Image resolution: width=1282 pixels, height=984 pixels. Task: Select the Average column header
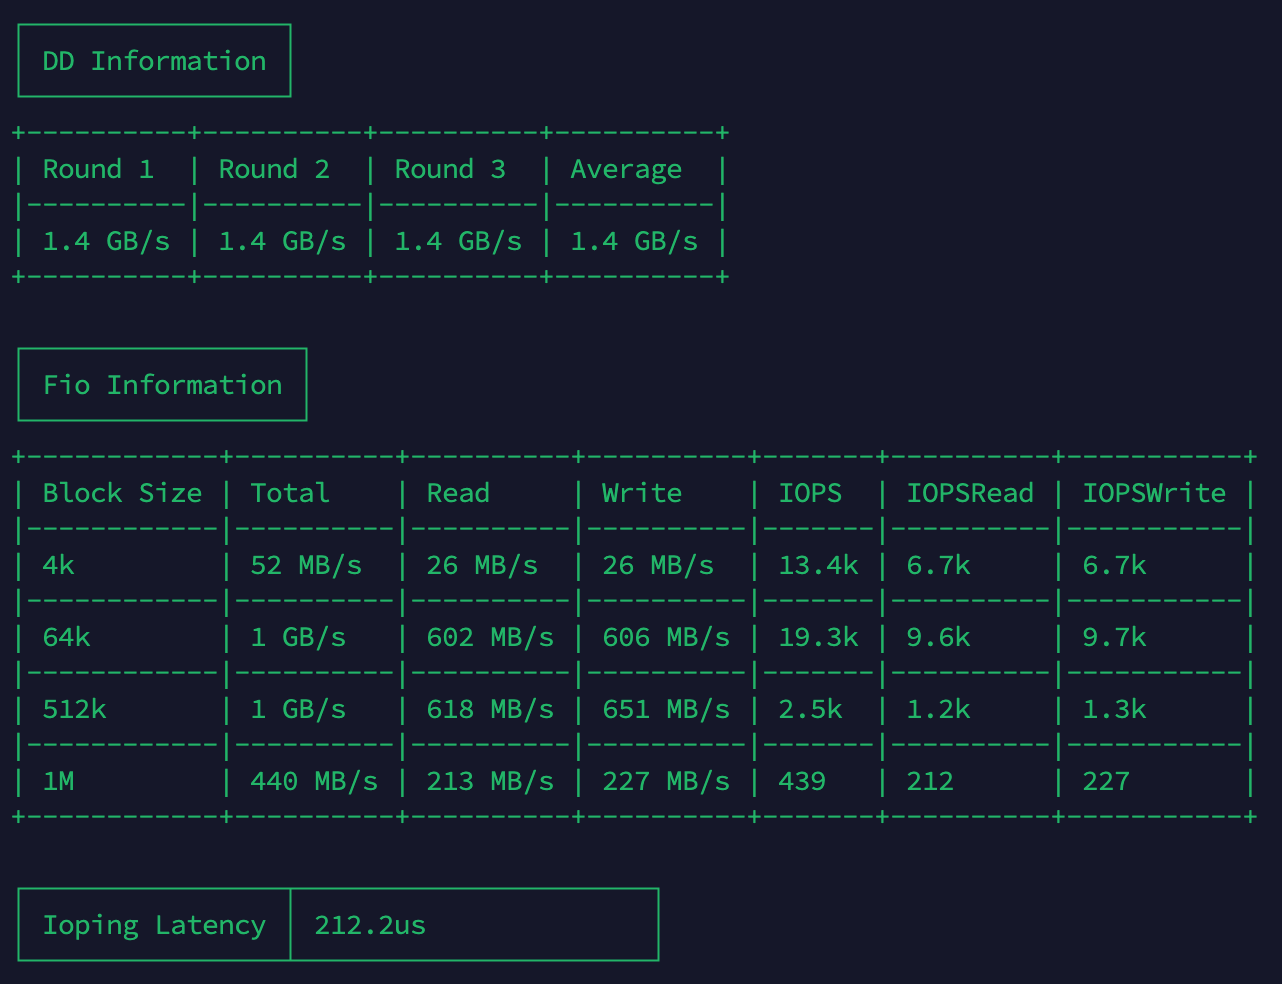[x=626, y=169]
